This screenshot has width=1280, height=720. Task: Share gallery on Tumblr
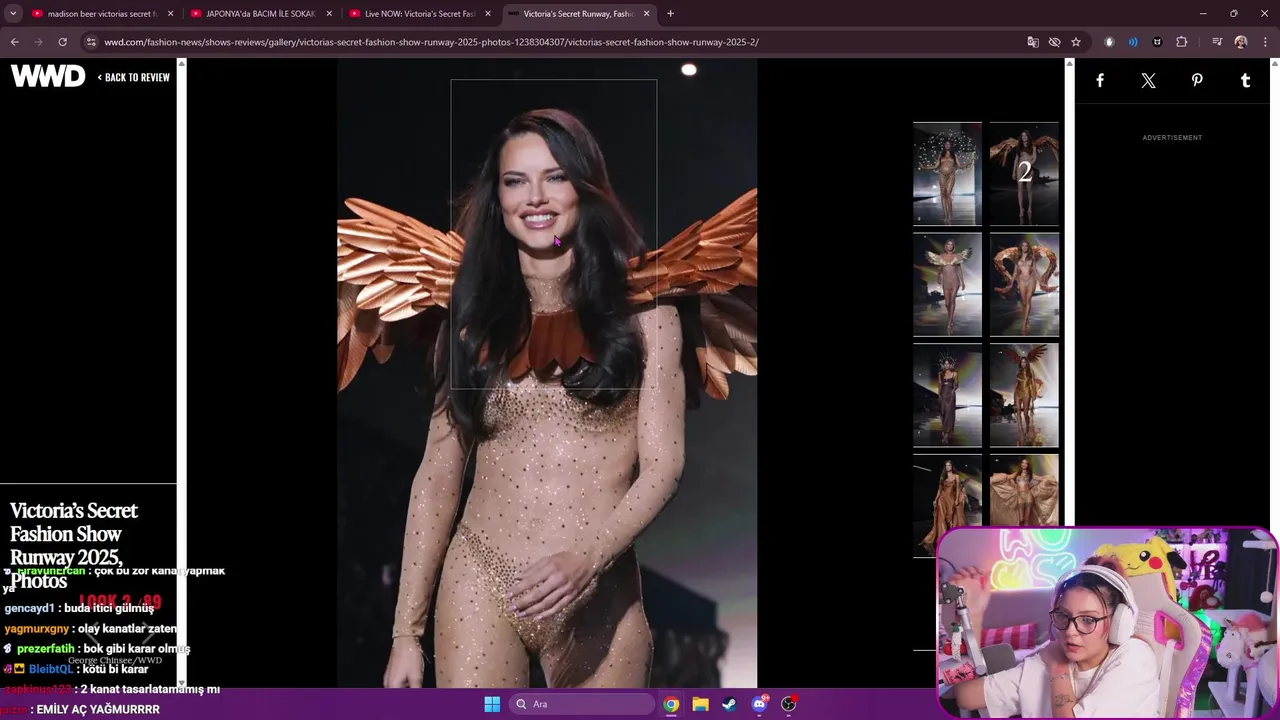coord(1245,81)
